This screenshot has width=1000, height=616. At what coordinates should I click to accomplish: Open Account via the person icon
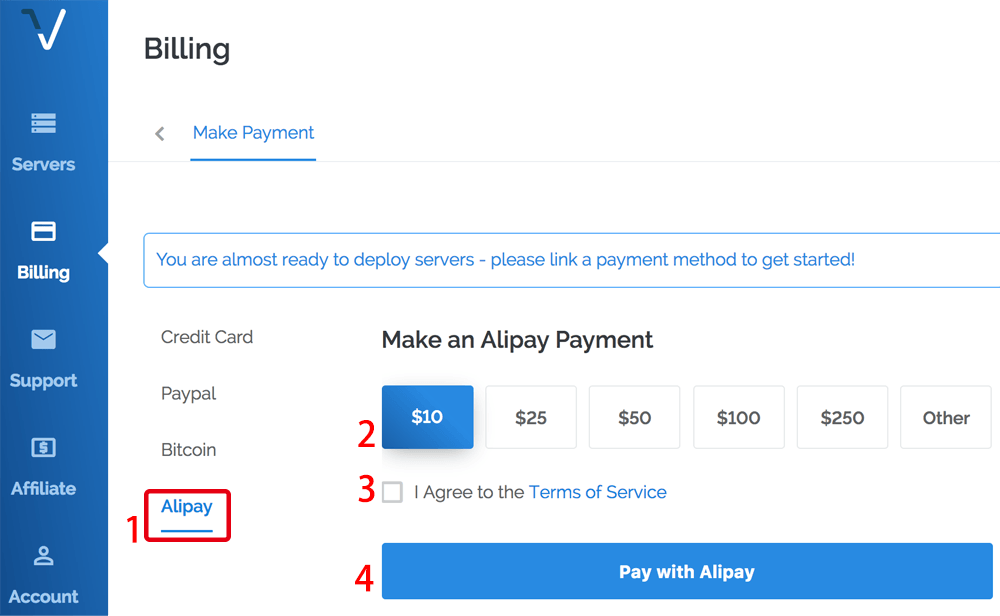[44, 556]
